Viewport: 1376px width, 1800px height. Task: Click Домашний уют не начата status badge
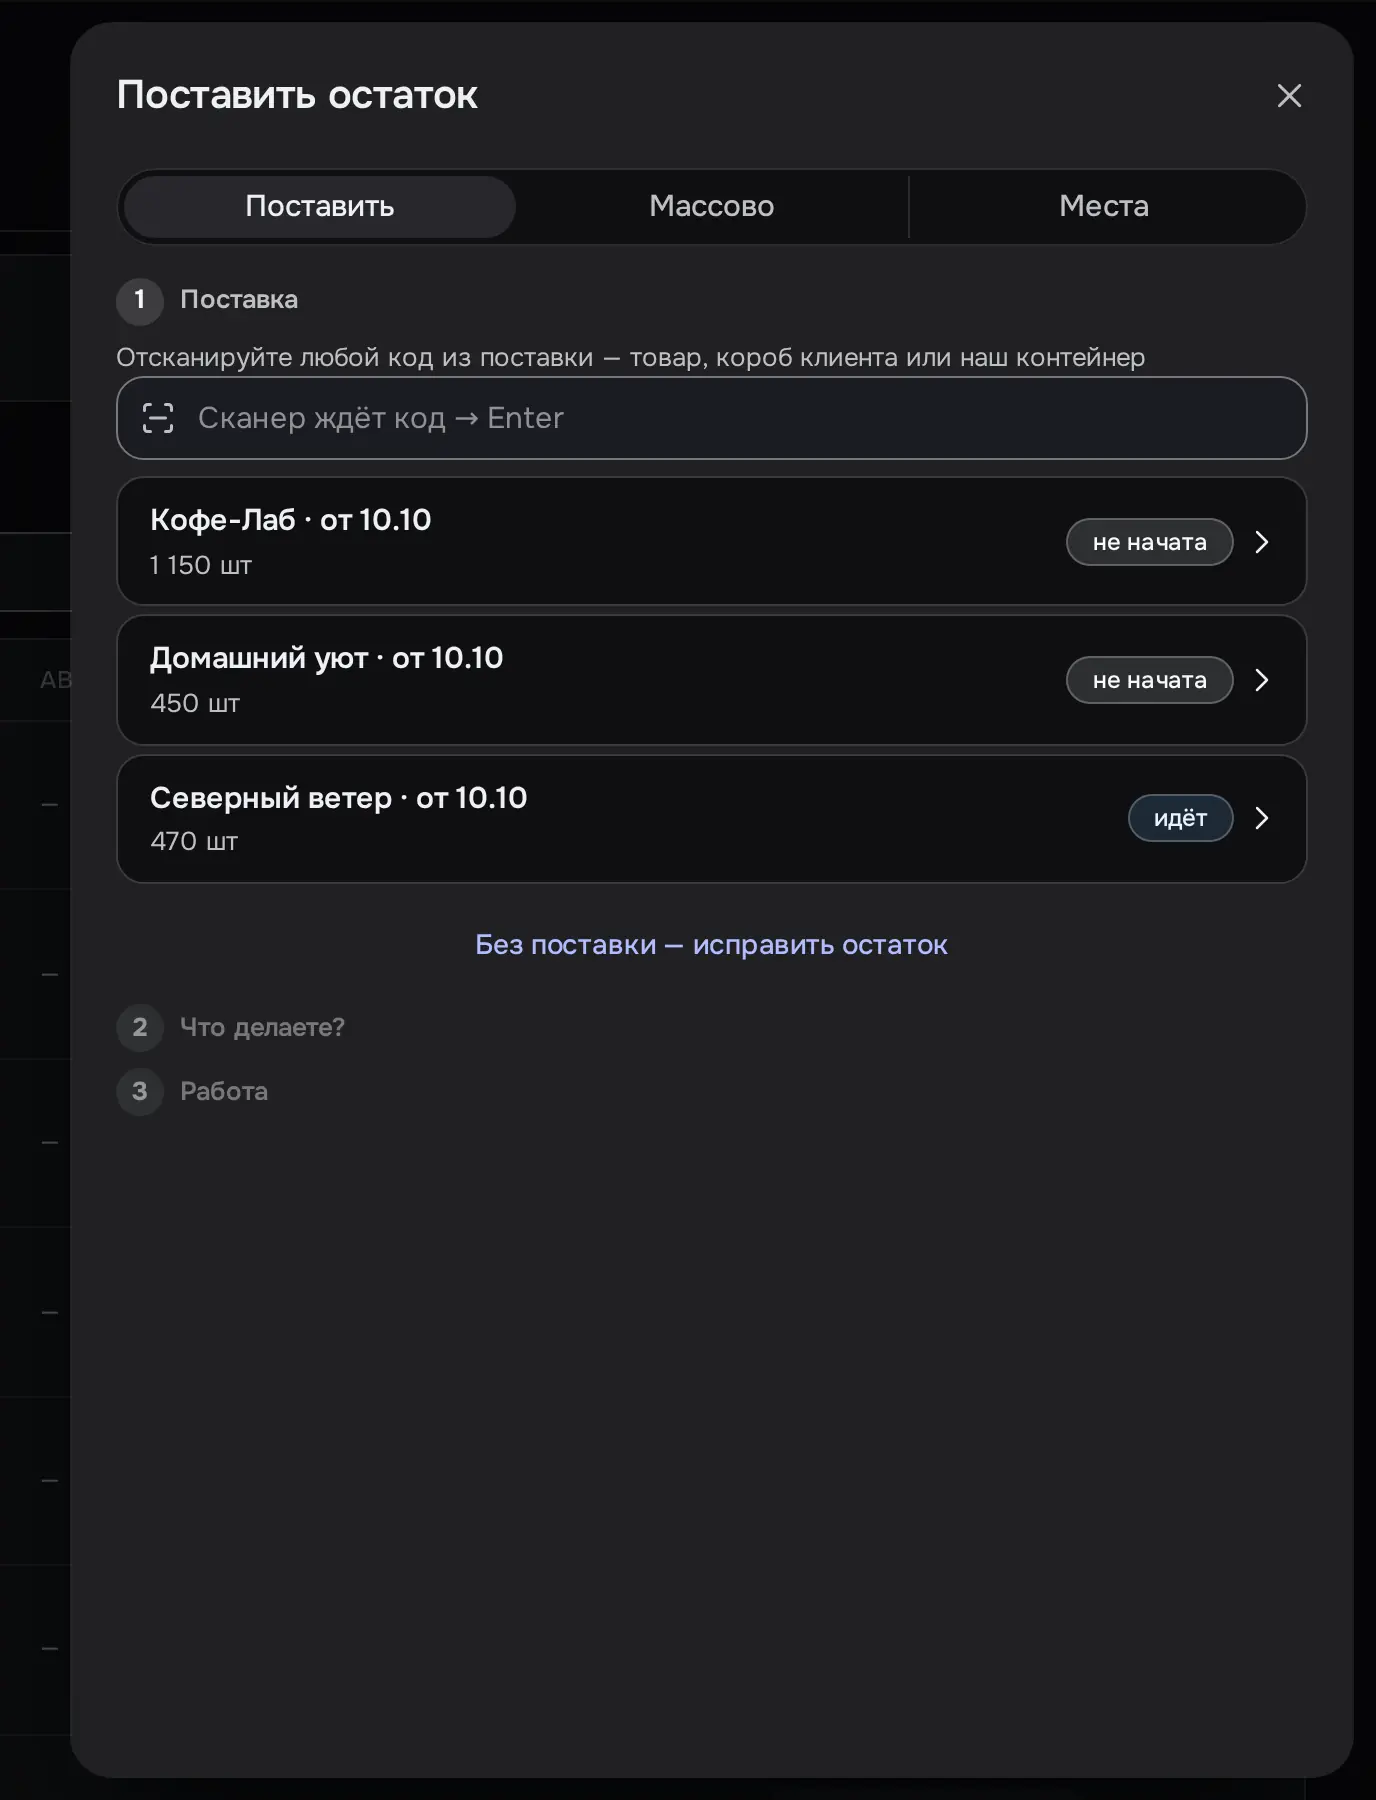click(1149, 680)
